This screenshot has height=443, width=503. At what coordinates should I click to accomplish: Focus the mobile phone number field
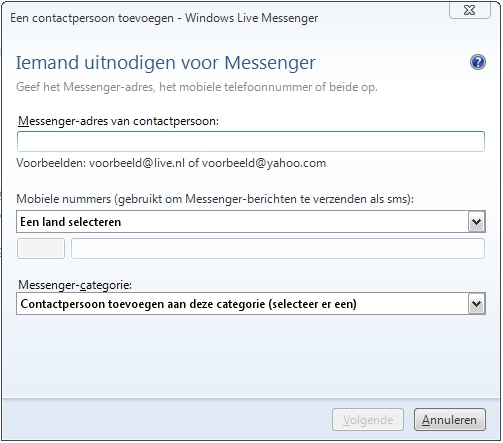tap(278, 249)
